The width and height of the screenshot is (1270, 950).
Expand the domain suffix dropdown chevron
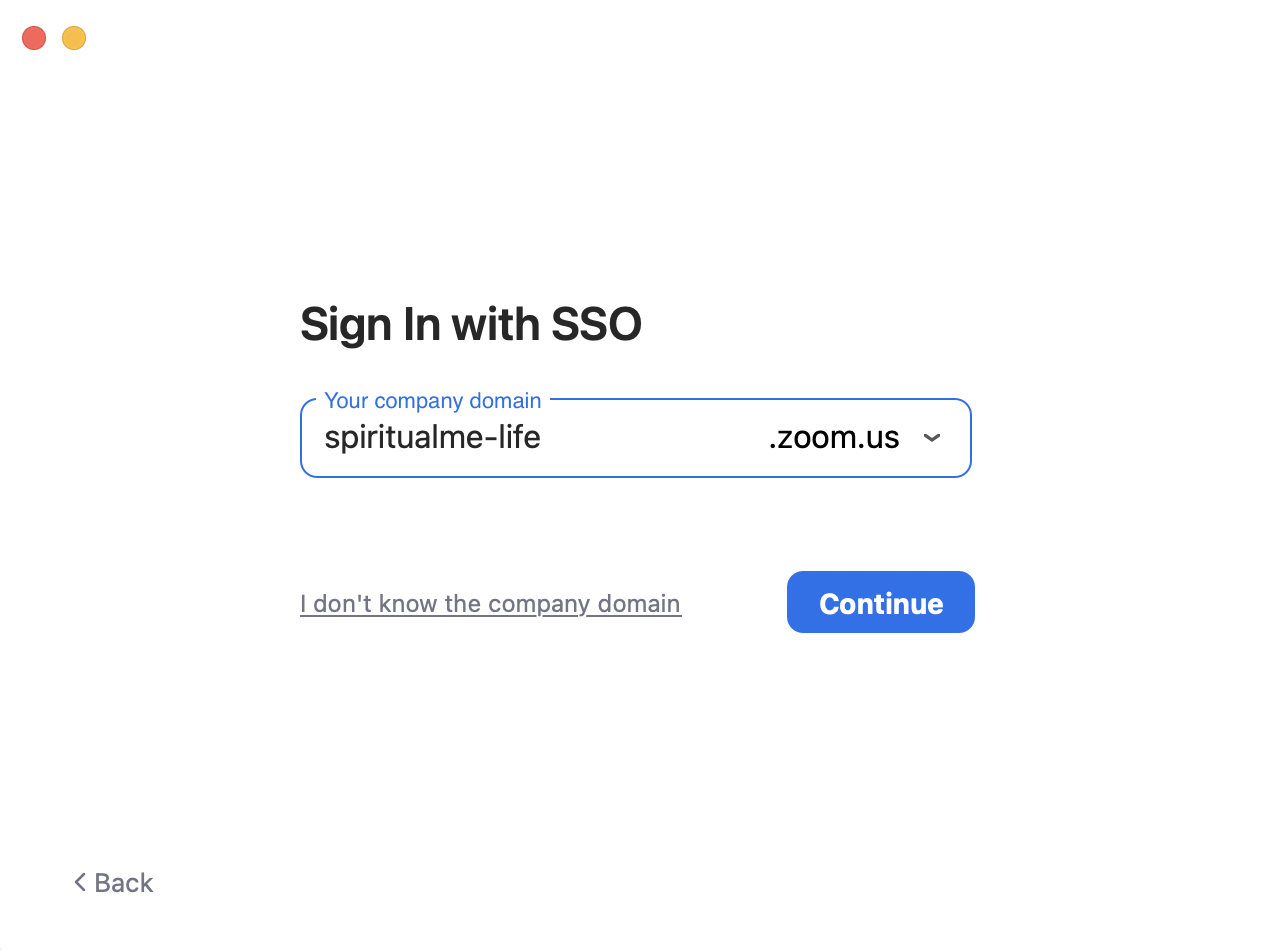click(932, 438)
